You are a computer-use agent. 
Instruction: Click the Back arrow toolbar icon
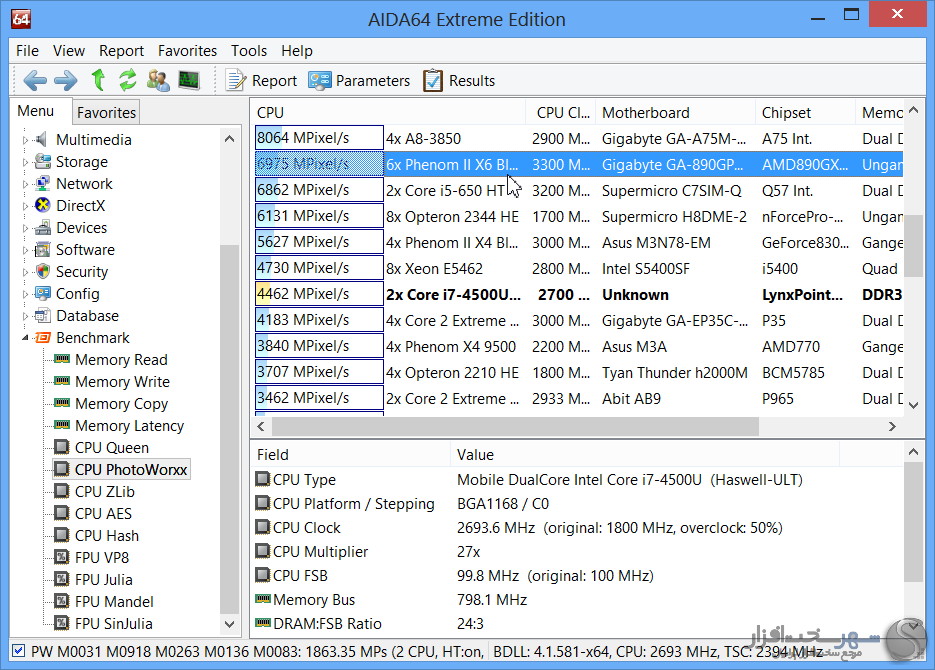coord(35,80)
